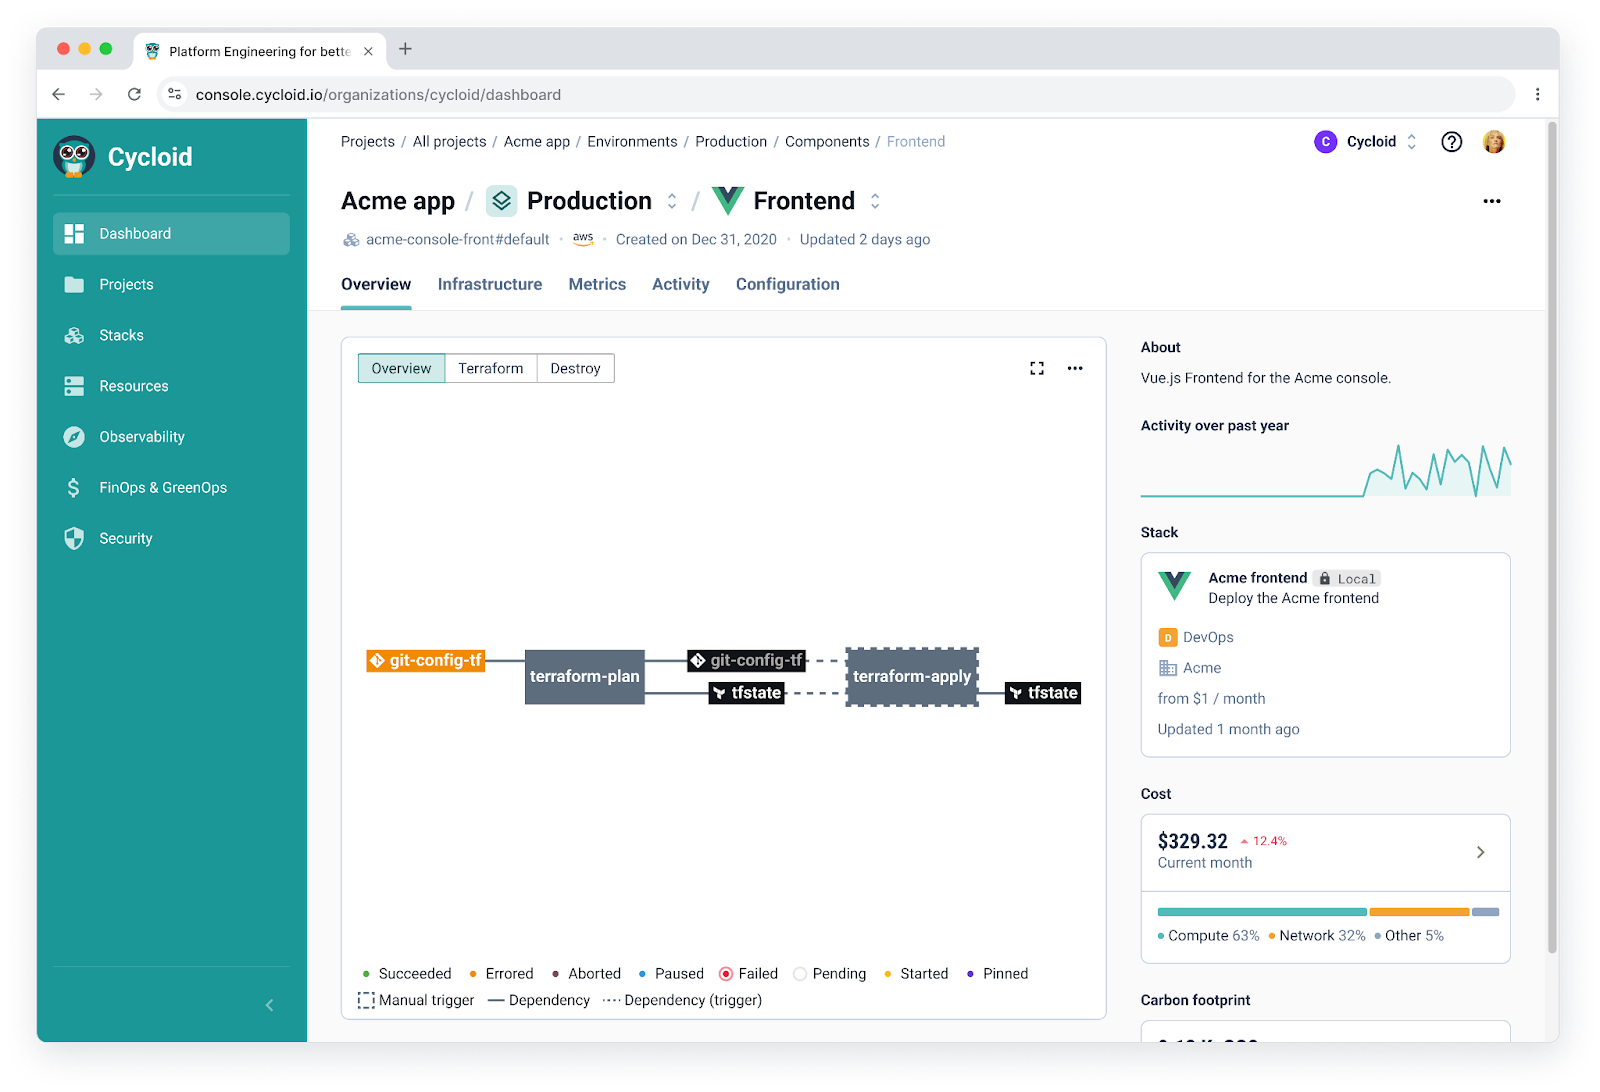Viewport: 1600px width, 1092px height.
Task: Open the Observability compass icon in sidebar
Action: tap(74, 437)
